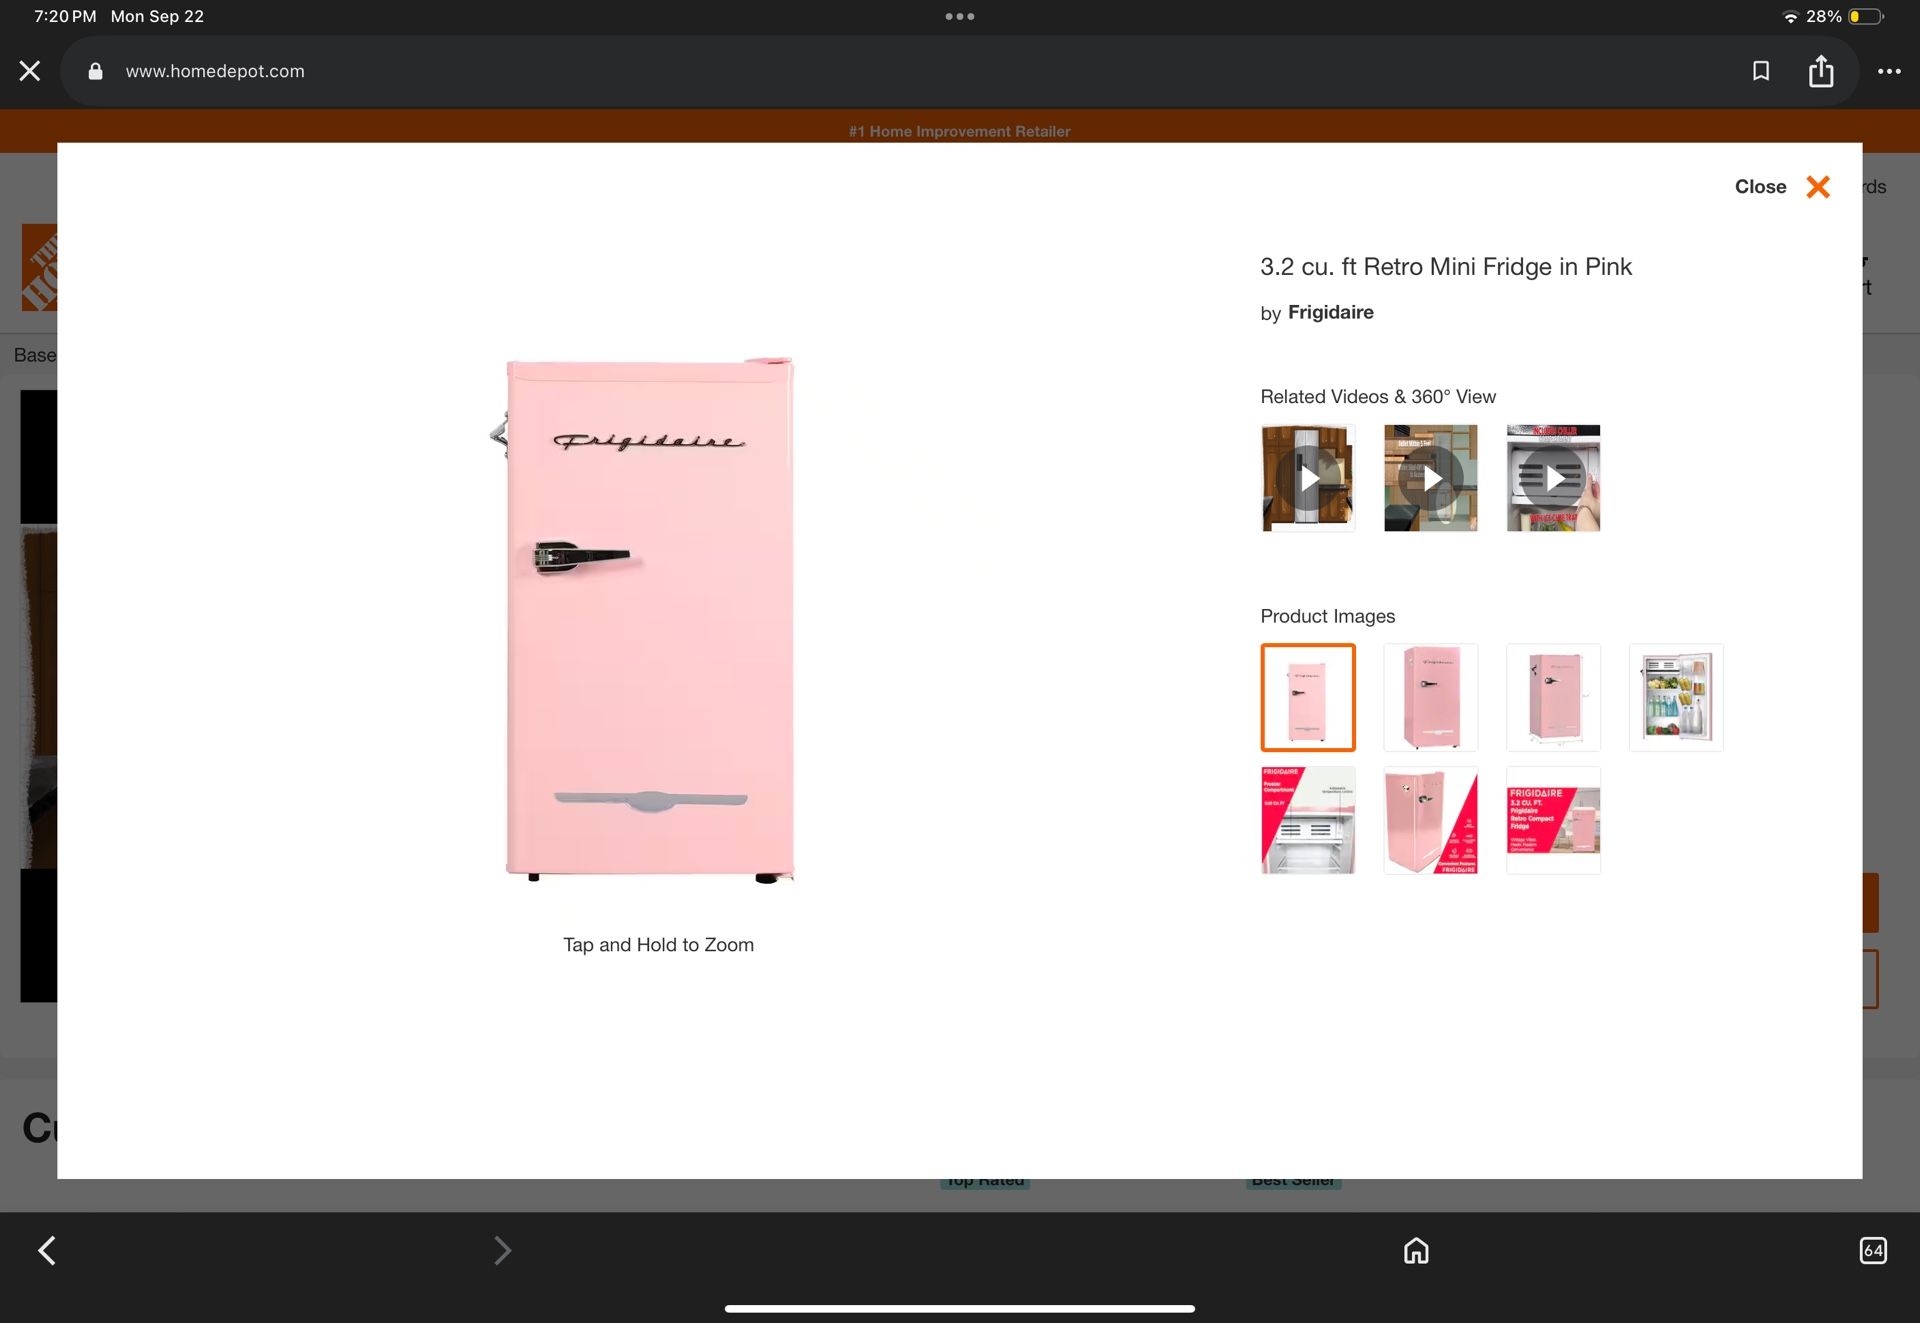Tap the battery indicator icon
1920x1323 pixels.
[1866, 17]
